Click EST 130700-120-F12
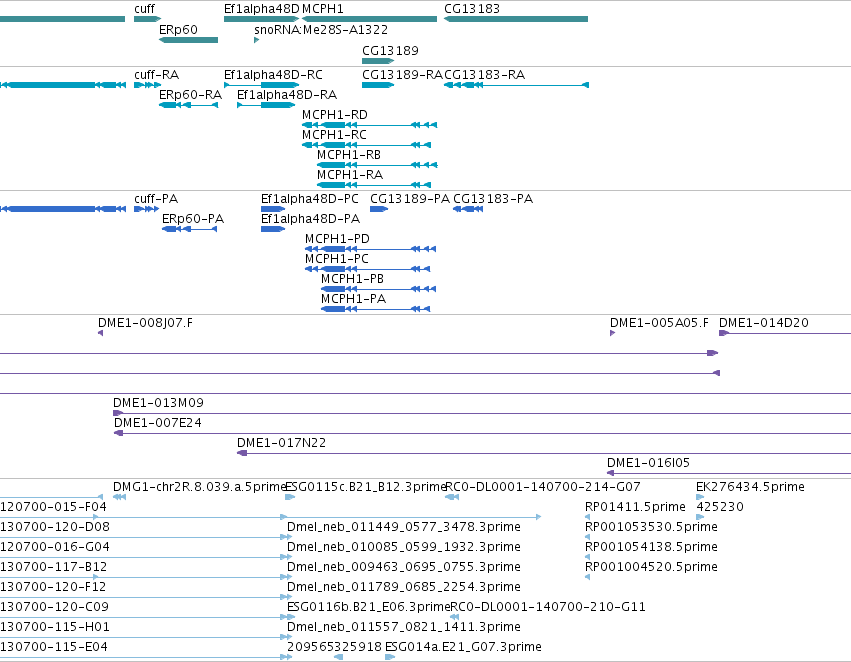The image size is (851, 662). point(53,587)
